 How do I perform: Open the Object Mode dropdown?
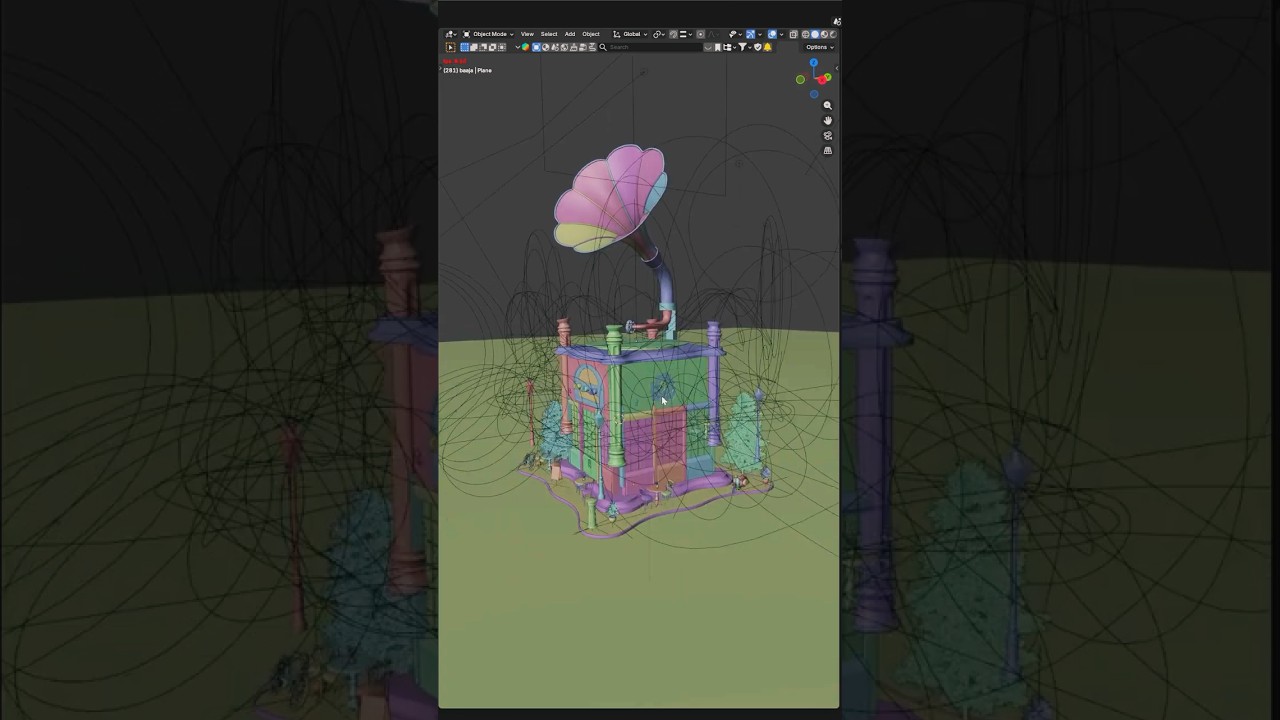(487, 34)
